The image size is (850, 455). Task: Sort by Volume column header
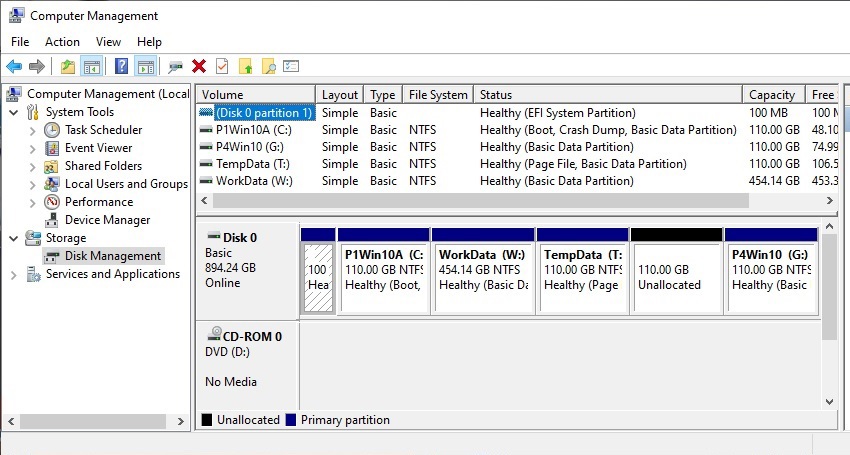pyautogui.click(x=255, y=94)
